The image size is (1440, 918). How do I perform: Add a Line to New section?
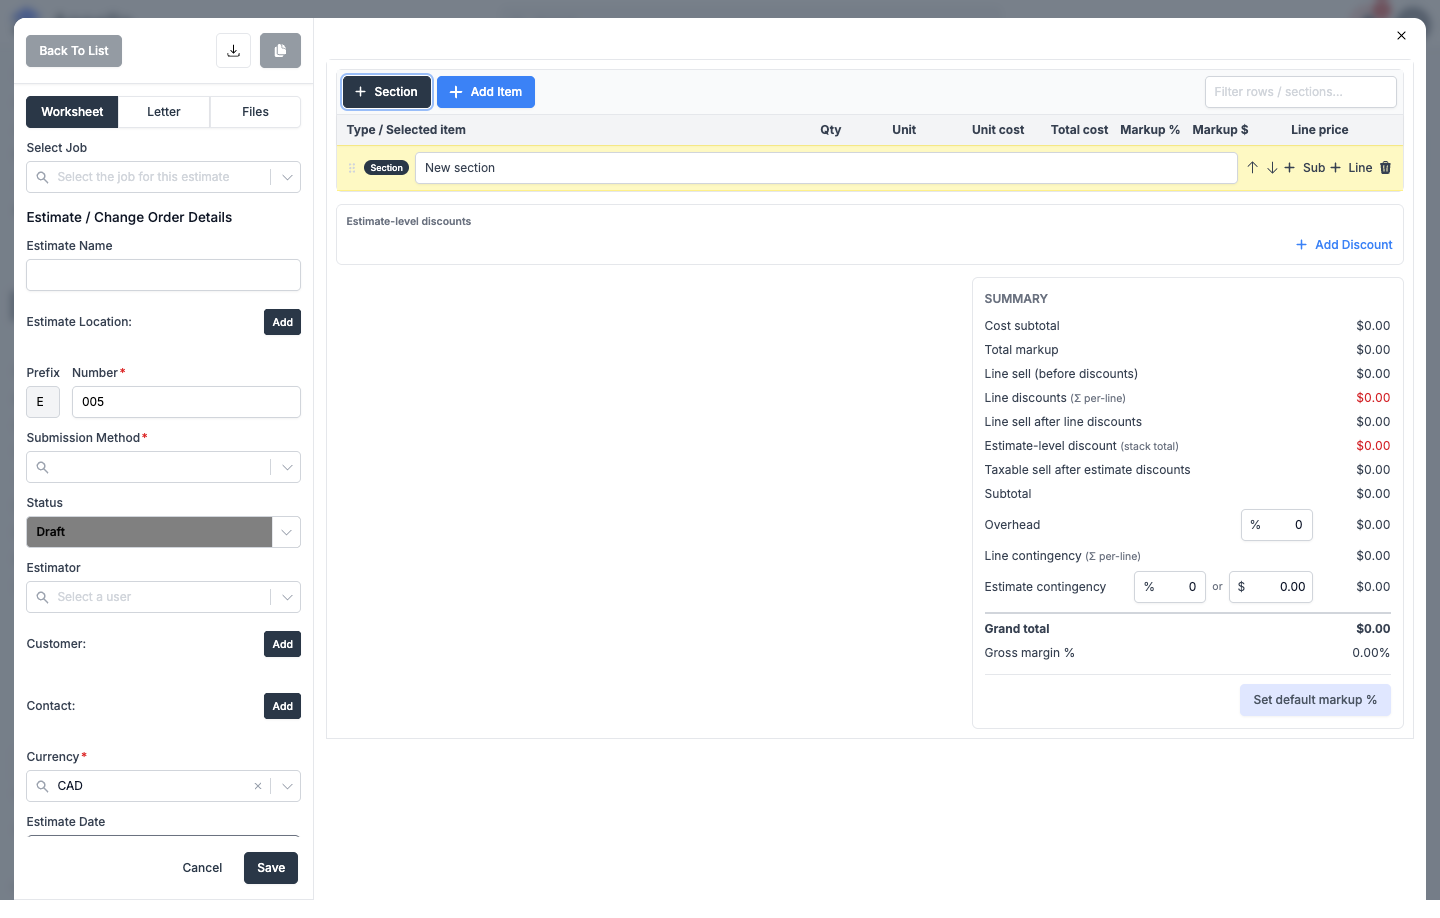[1351, 168]
